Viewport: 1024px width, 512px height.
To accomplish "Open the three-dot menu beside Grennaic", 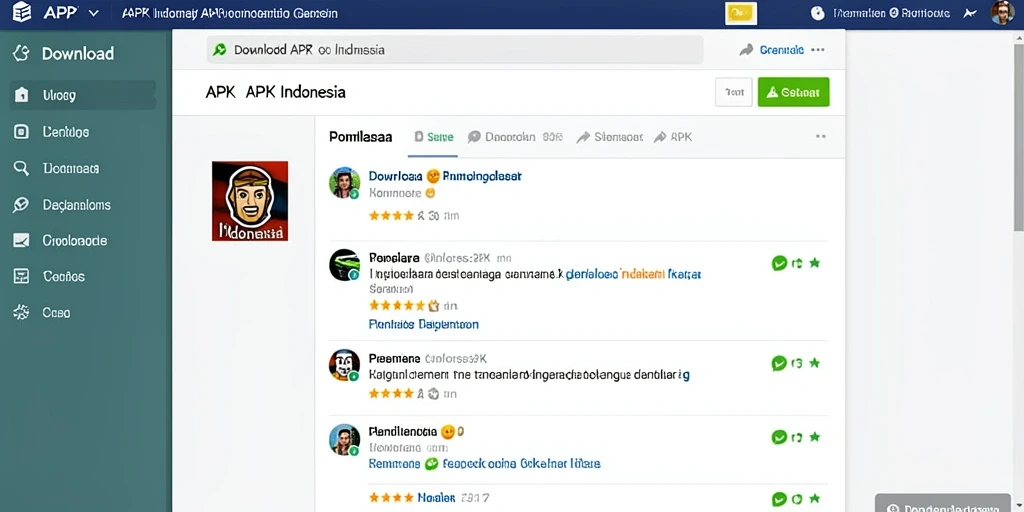I will tap(818, 50).
